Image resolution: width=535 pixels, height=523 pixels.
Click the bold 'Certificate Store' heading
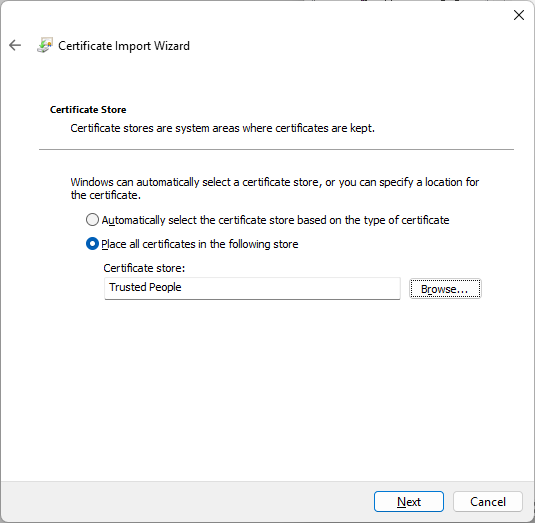click(x=88, y=110)
